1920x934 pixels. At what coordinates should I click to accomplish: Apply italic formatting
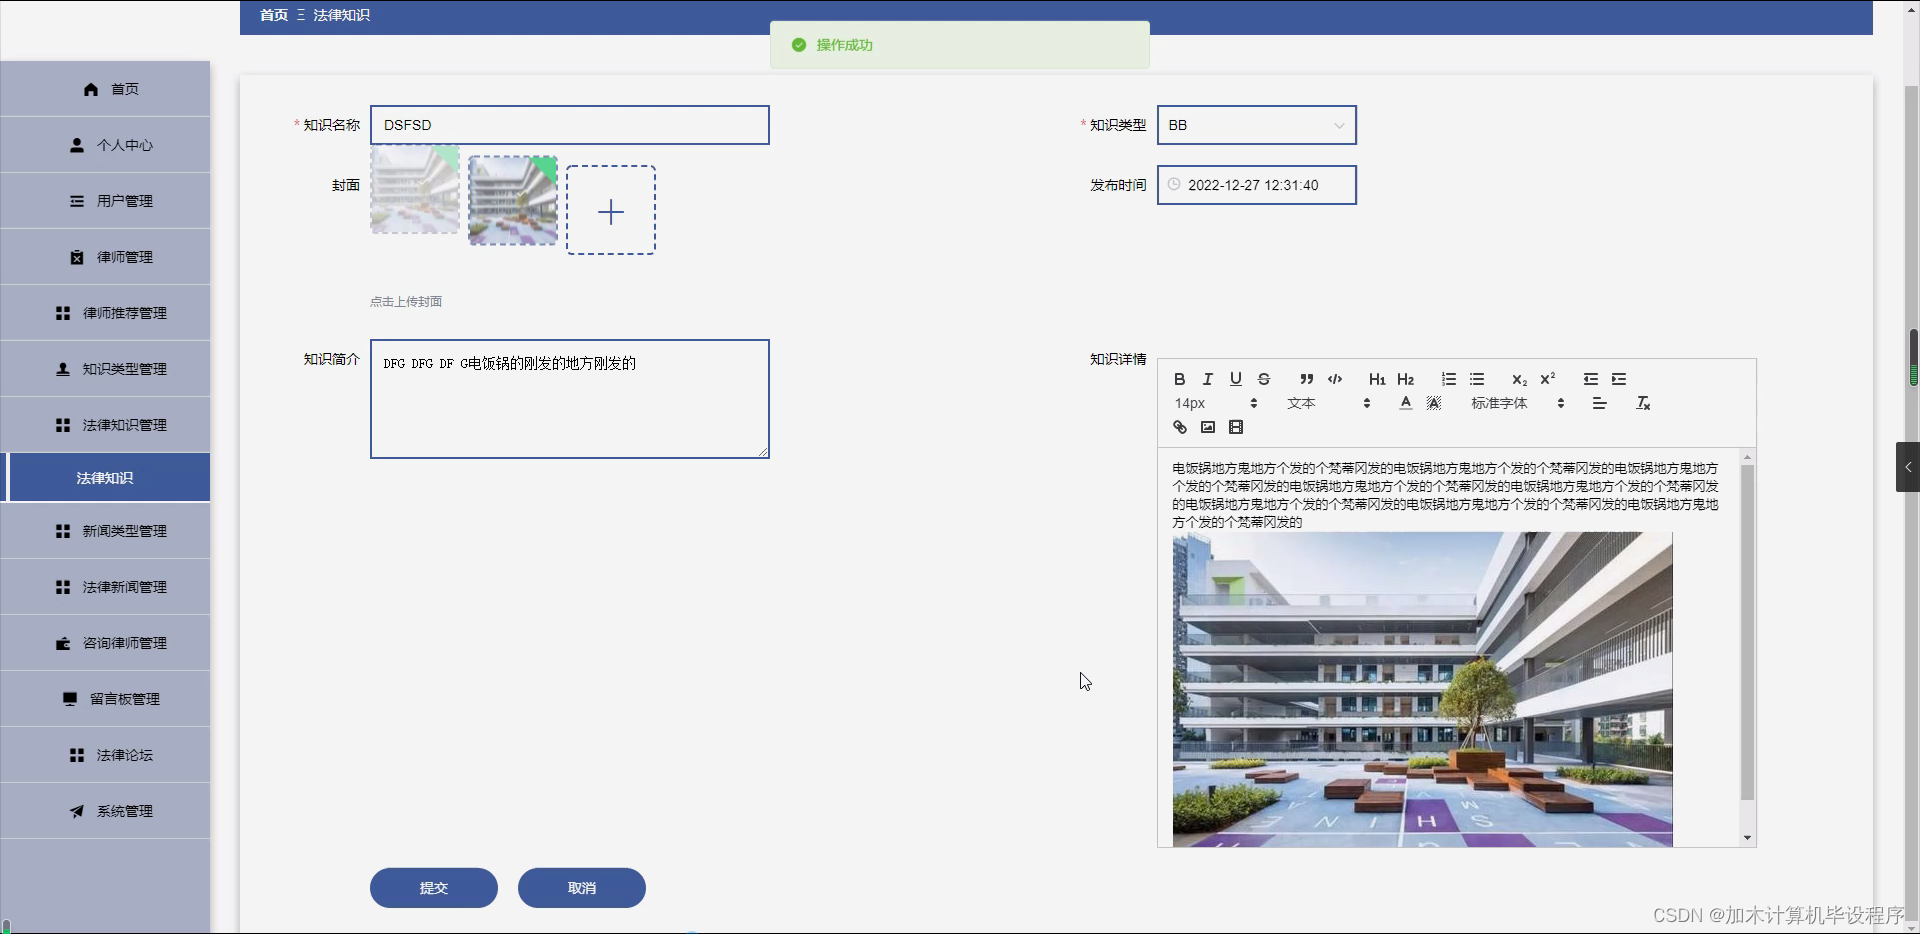[1206, 379]
